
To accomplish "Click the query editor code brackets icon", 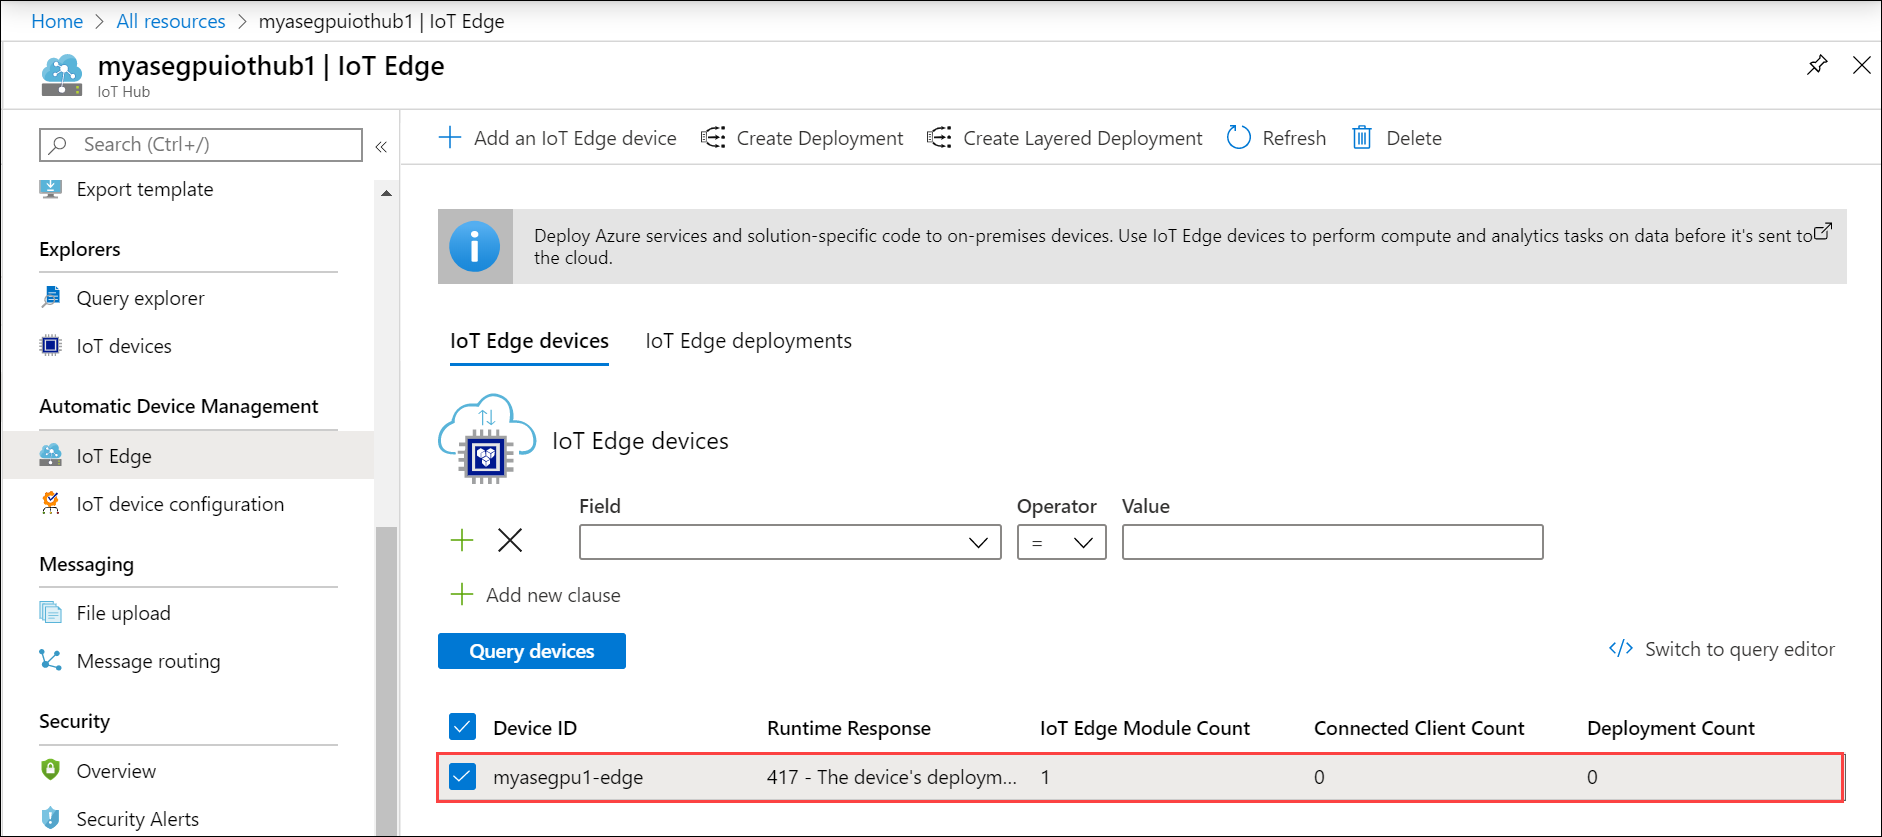I will (1621, 648).
